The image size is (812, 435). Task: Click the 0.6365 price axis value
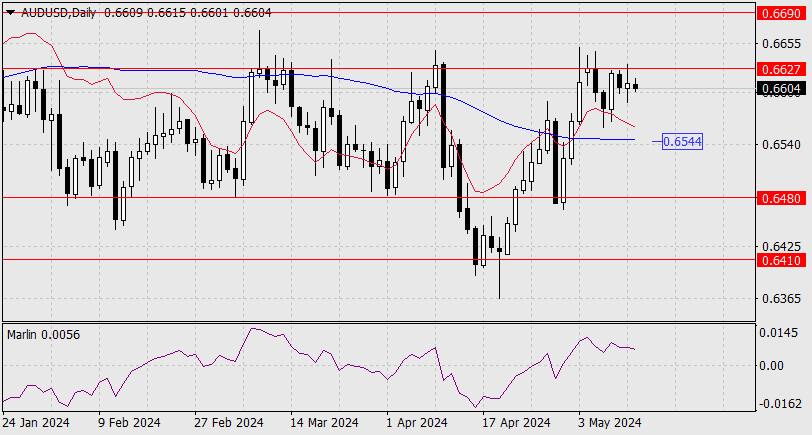click(x=781, y=299)
